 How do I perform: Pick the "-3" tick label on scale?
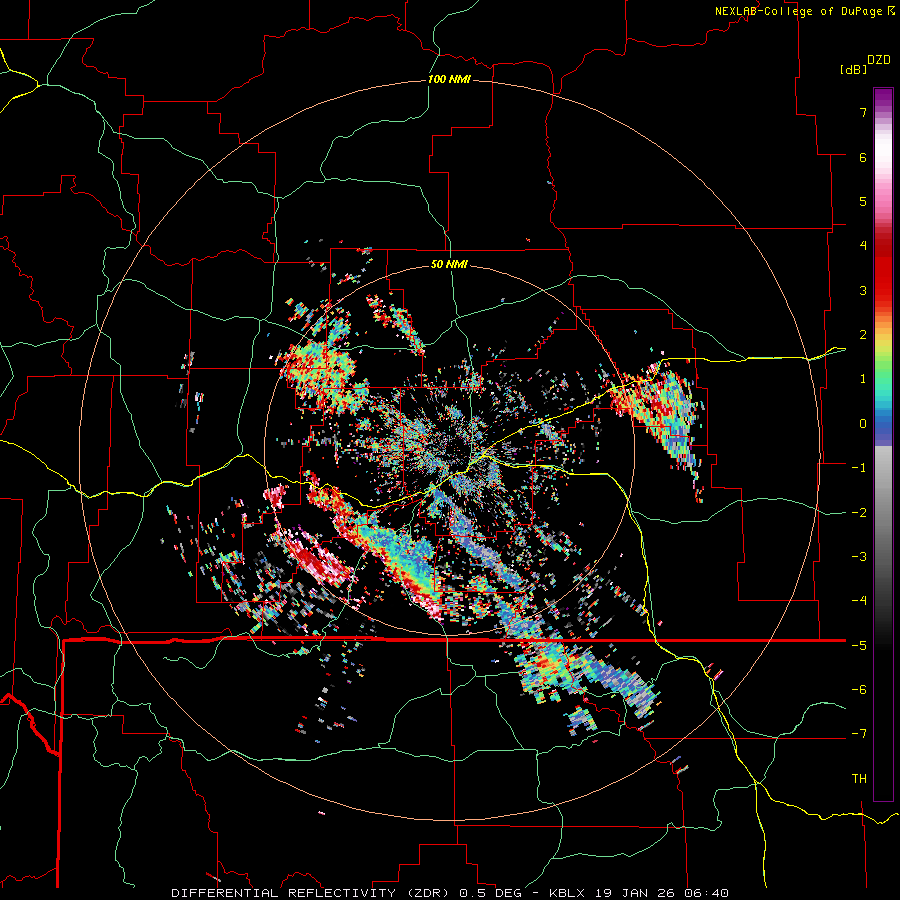(859, 557)
